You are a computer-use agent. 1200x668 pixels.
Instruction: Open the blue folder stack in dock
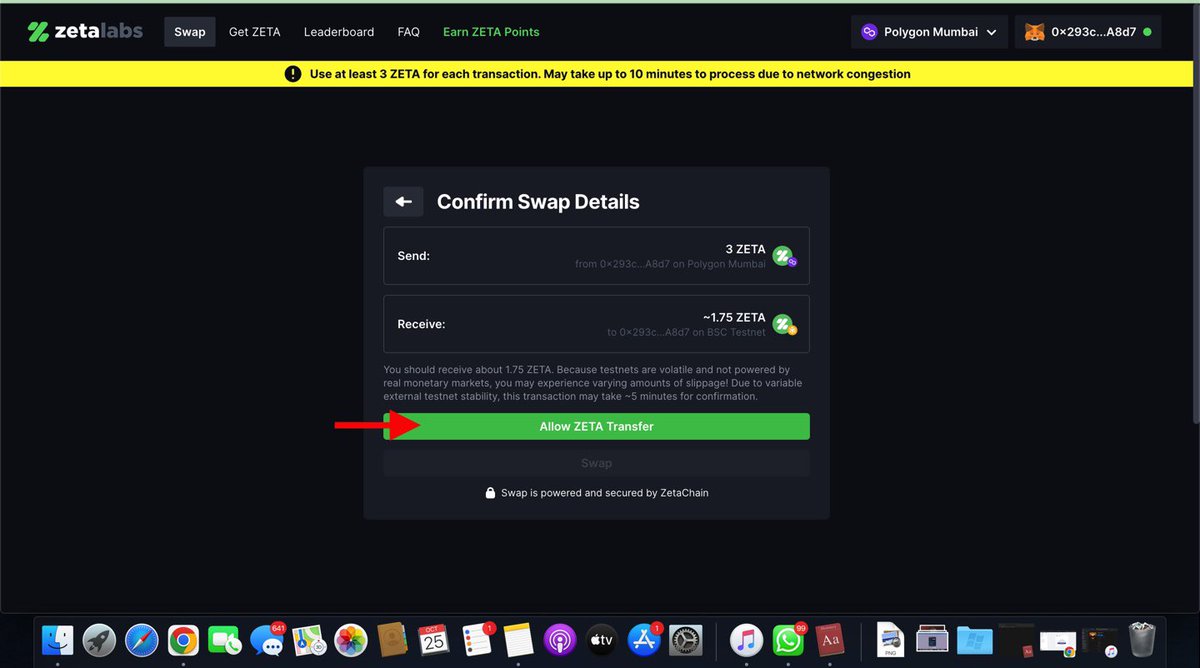tap(974, 639)
